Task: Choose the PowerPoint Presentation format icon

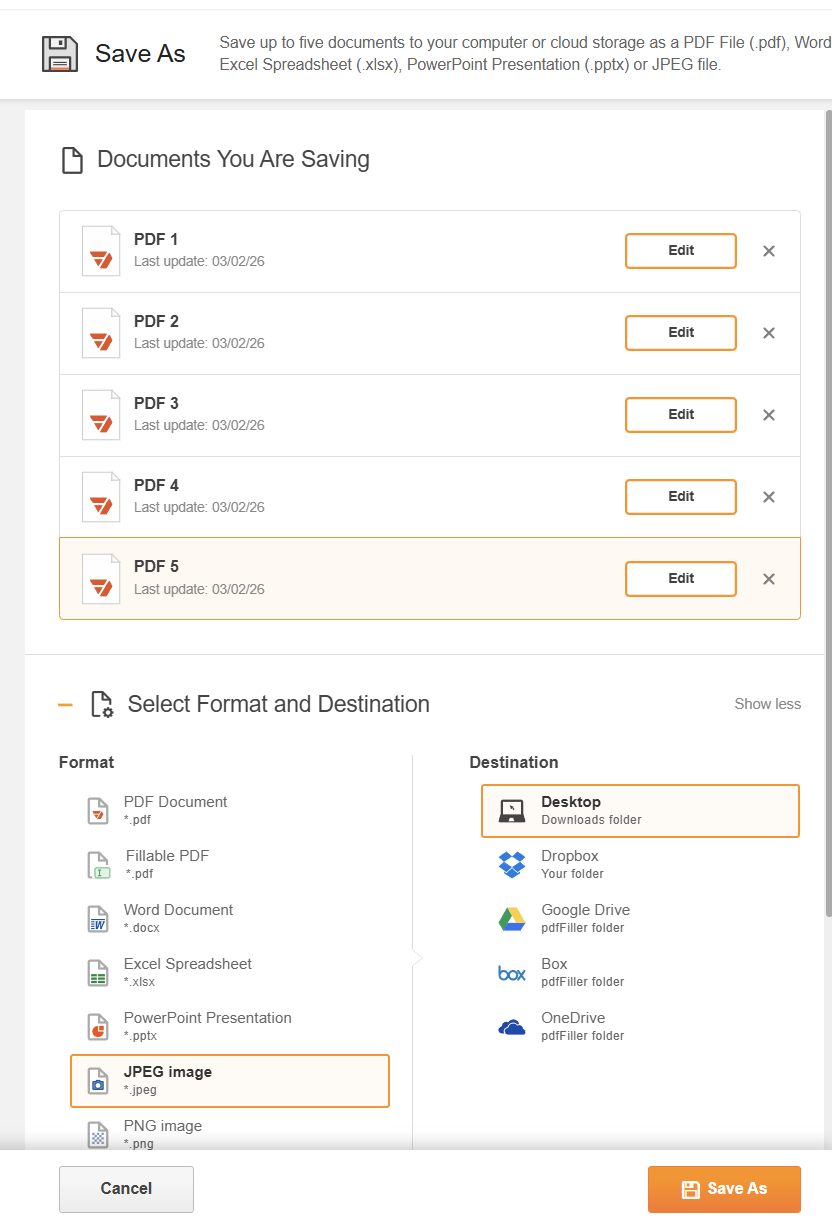Action: (97, 1026)
